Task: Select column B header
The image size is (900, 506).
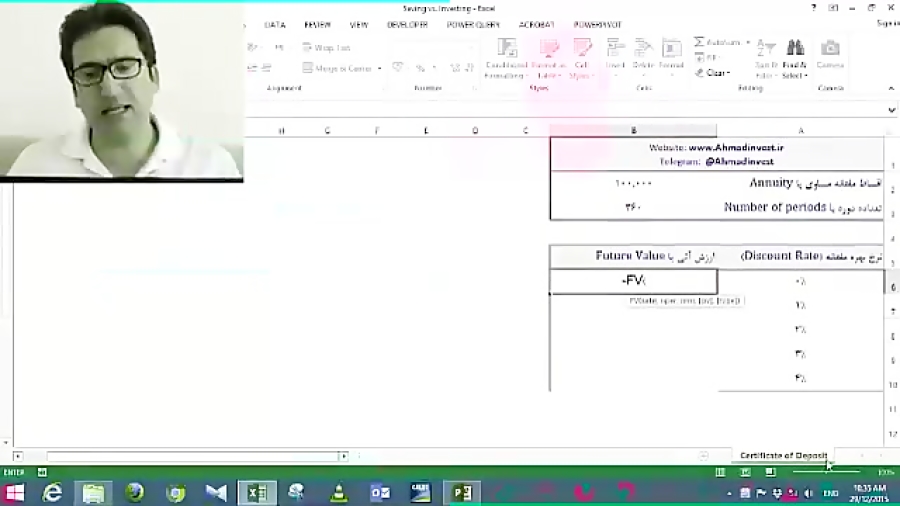Action: pos(633,131)
